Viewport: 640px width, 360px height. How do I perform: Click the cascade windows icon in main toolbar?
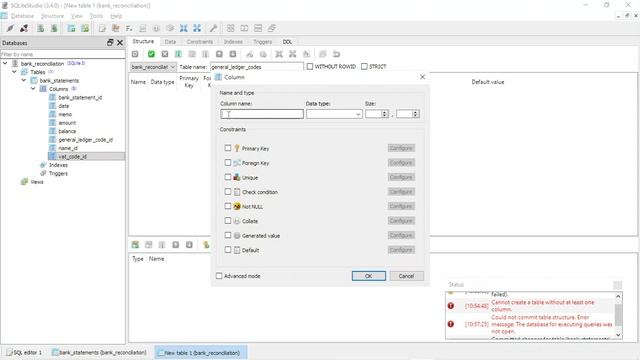(272, 28)
